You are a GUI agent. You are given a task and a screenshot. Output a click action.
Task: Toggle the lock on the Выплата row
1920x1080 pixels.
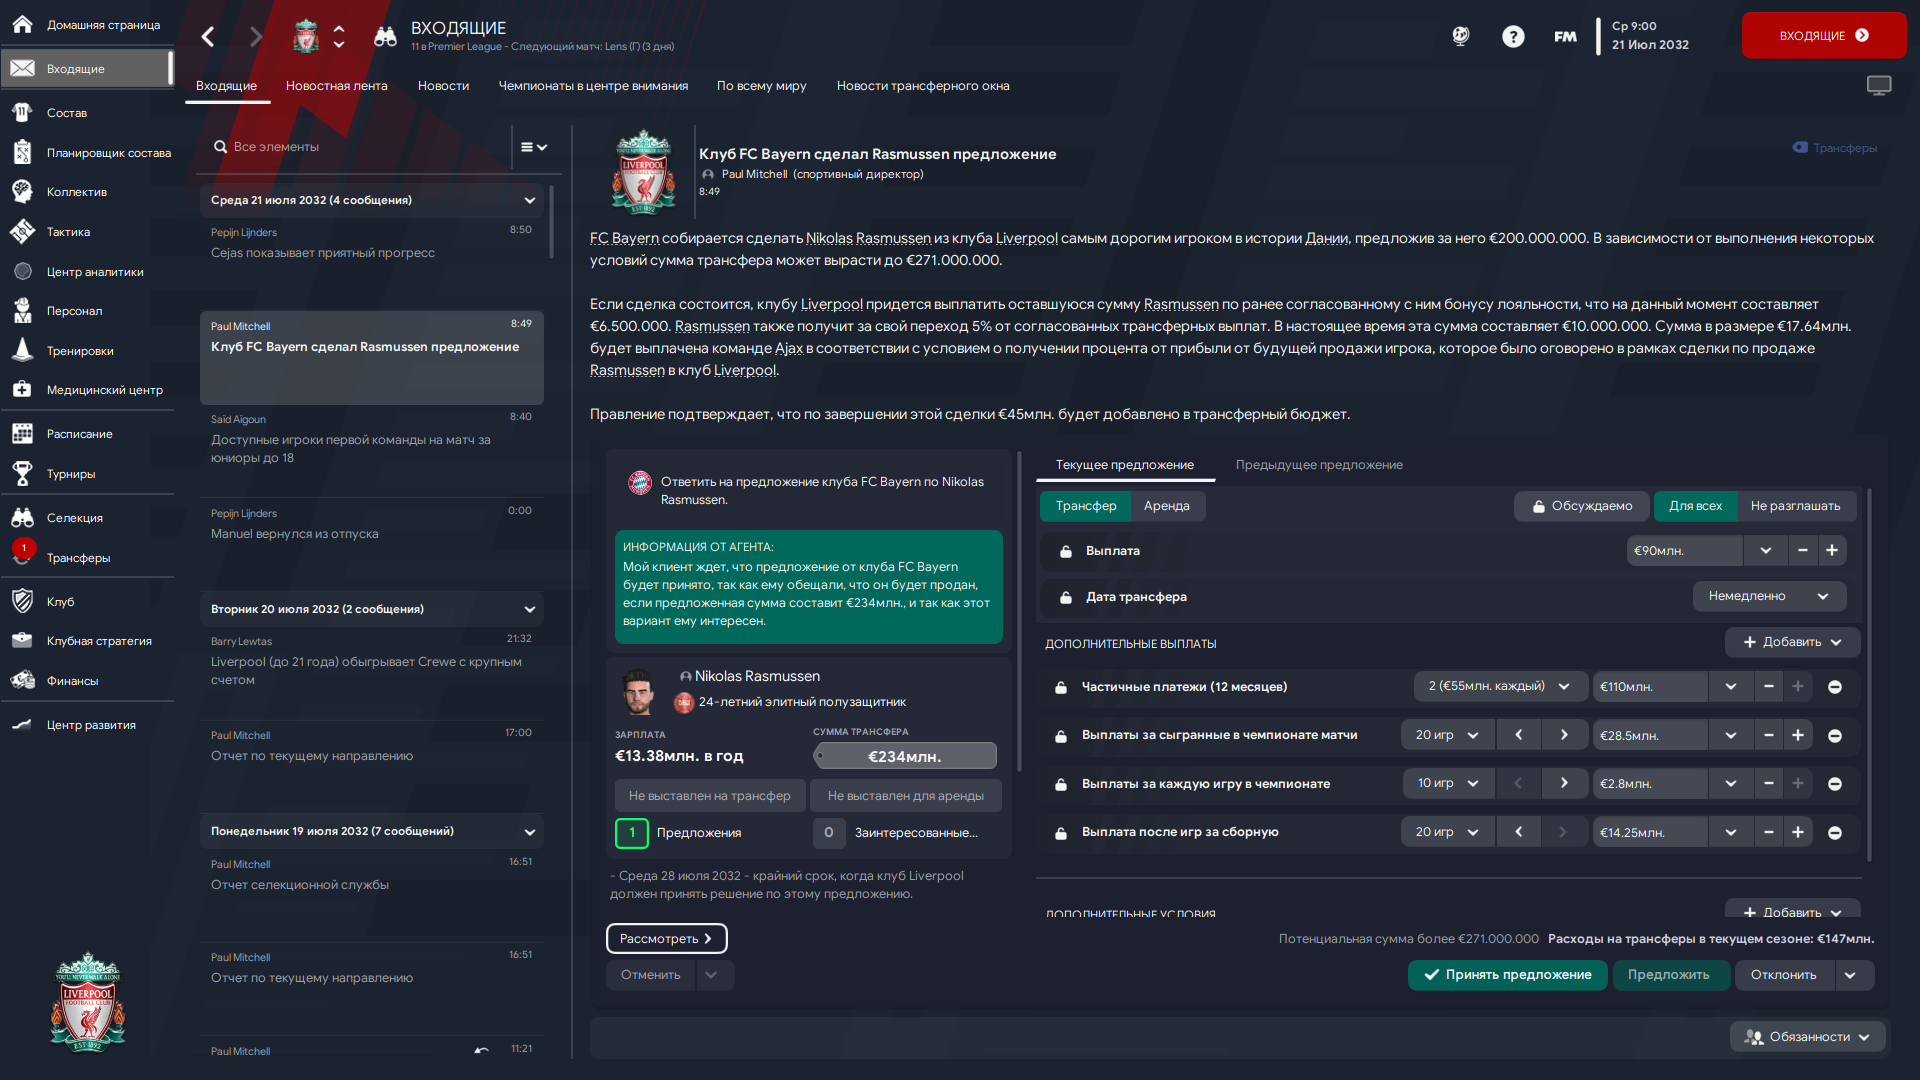[1066, 551]
